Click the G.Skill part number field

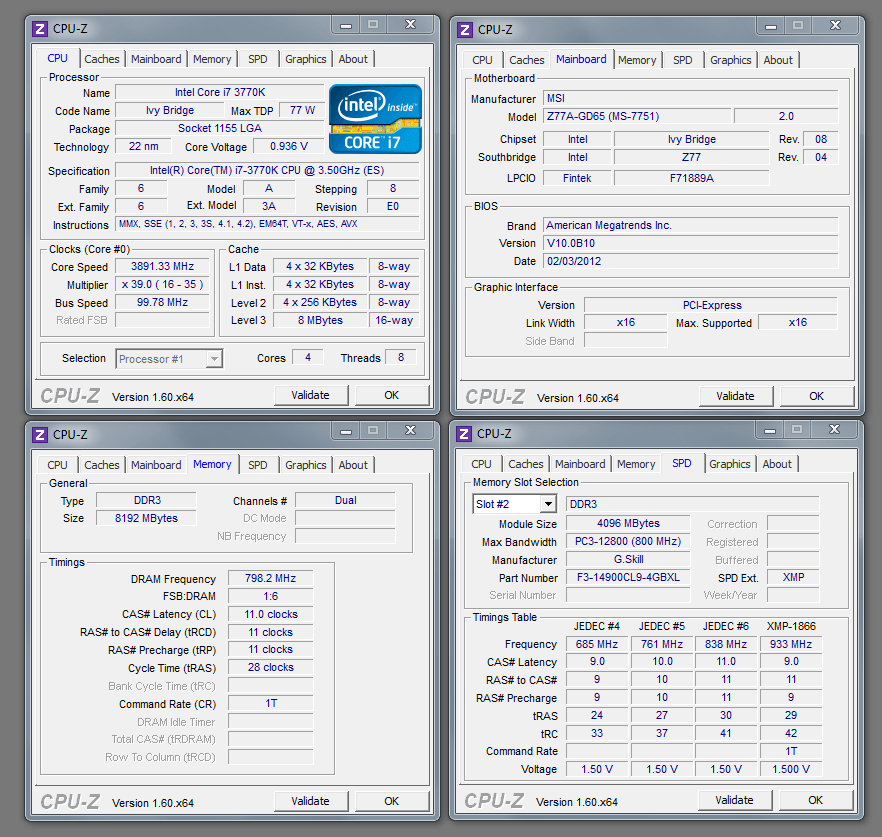pos(627,578)
